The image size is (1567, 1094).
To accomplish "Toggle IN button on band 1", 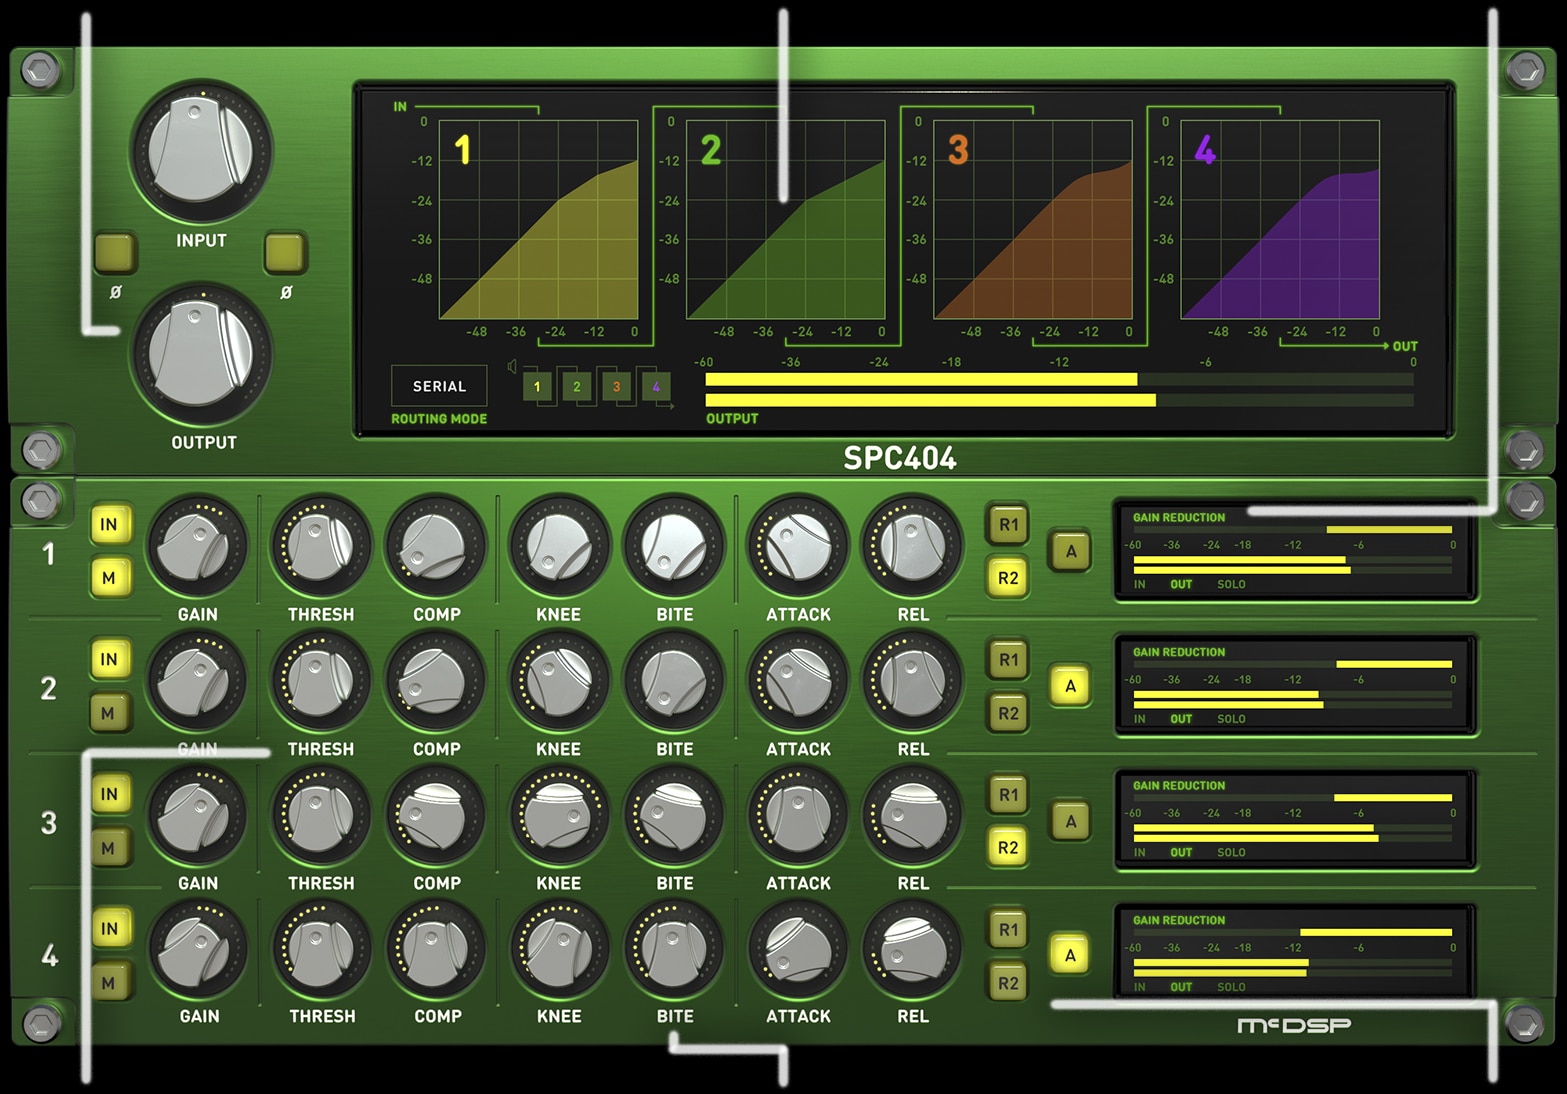I will pos(109,524).
